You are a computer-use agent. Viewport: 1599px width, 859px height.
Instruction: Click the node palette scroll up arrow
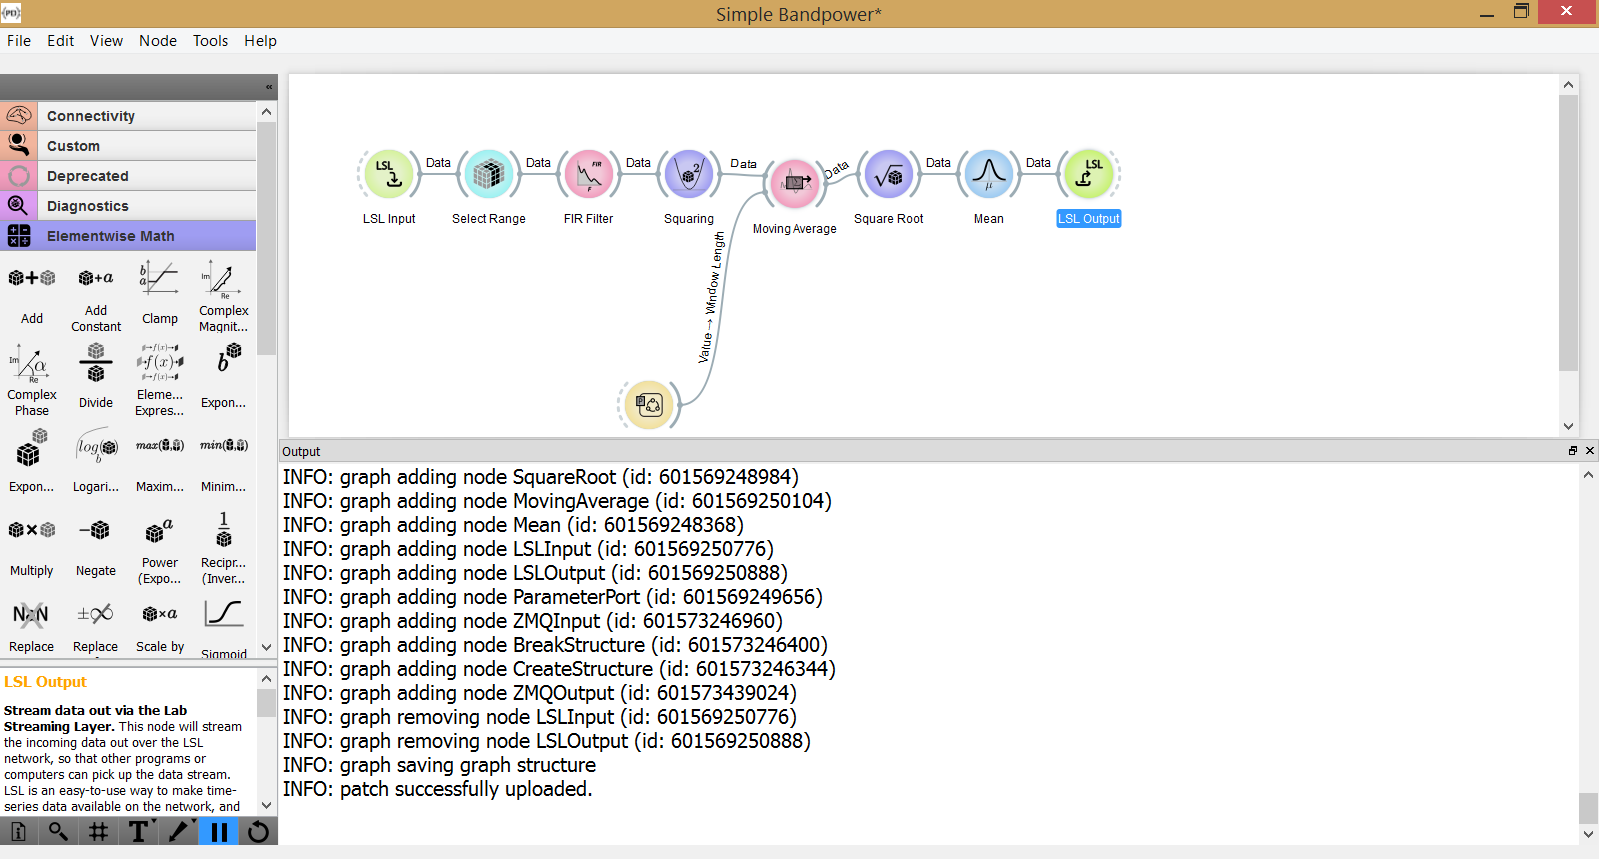pyautogui.click(x=266, y=112)
